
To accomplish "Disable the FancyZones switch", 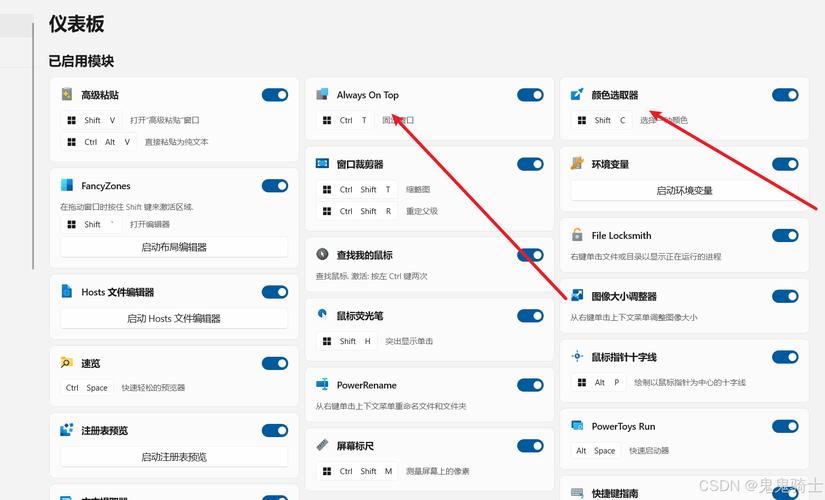I will 275,185.
